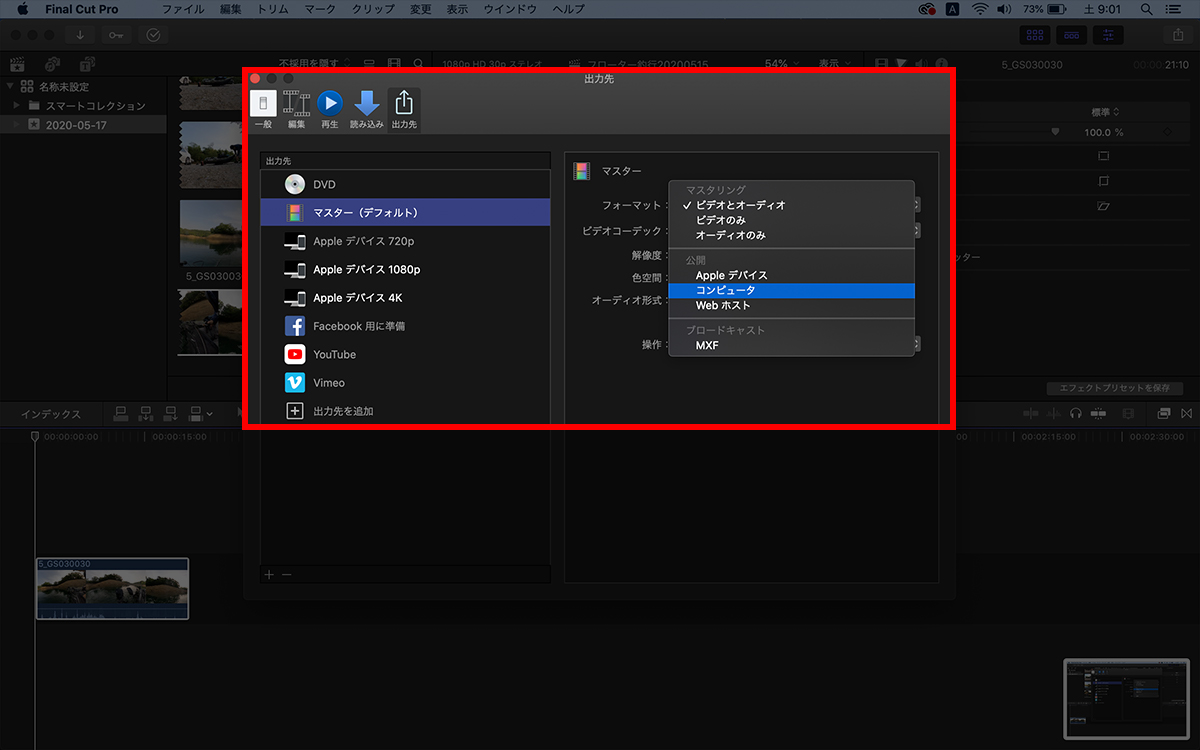Open the 一般 preferences pane icon
1200x750 pixels.
(263, 110)
